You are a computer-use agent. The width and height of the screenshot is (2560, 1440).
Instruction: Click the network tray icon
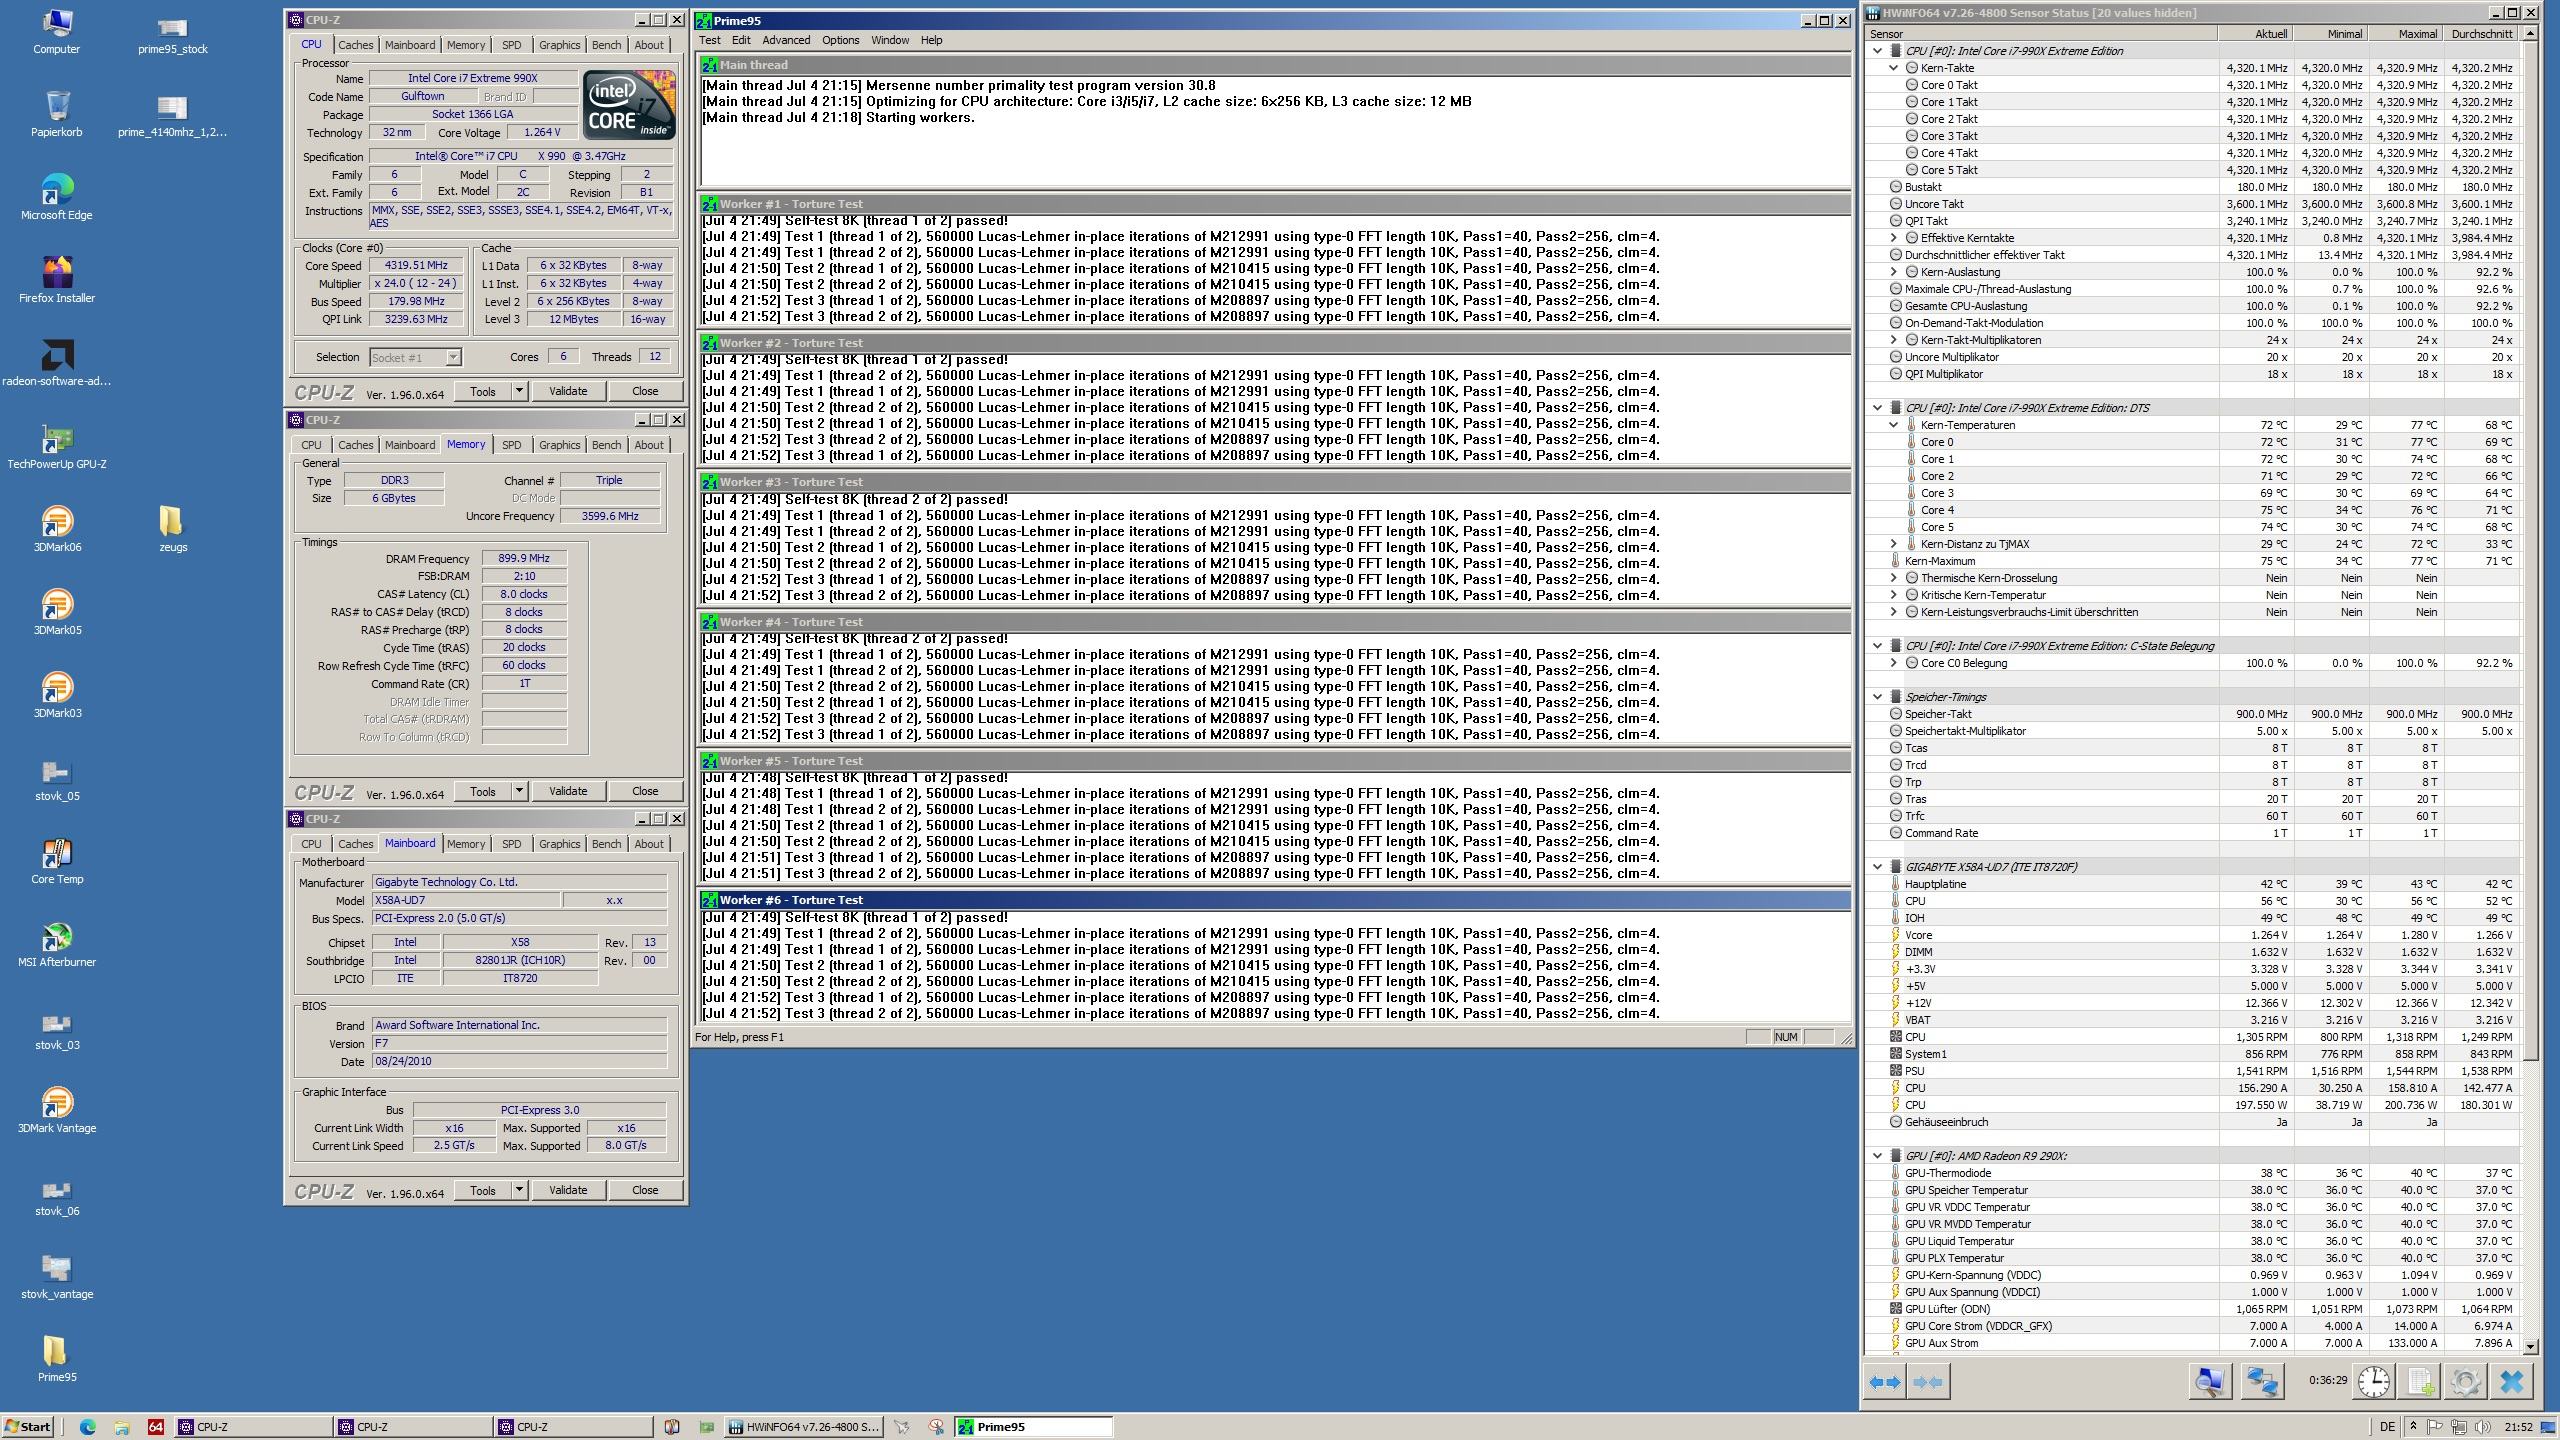2458,1427
